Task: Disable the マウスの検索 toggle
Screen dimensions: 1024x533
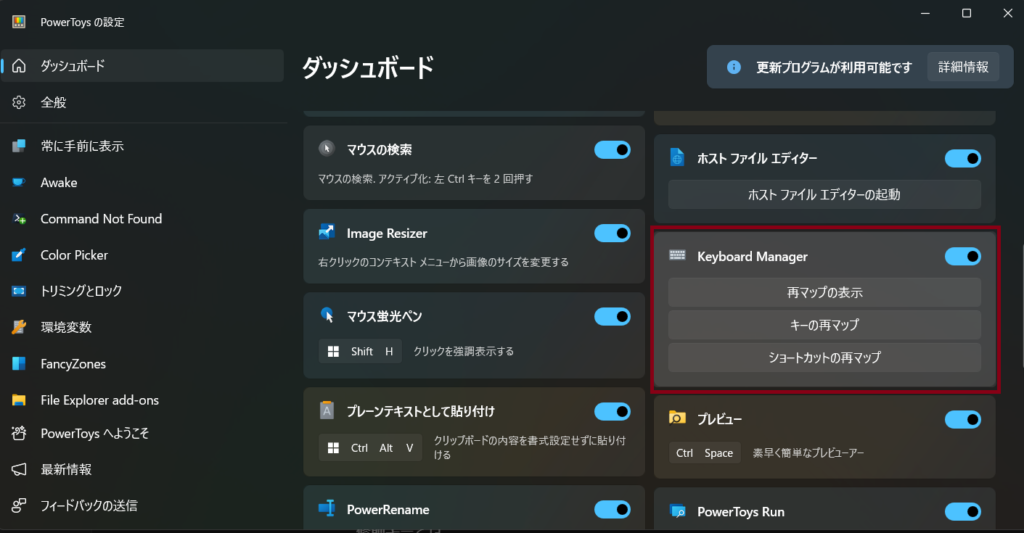Action: (612, 150)
